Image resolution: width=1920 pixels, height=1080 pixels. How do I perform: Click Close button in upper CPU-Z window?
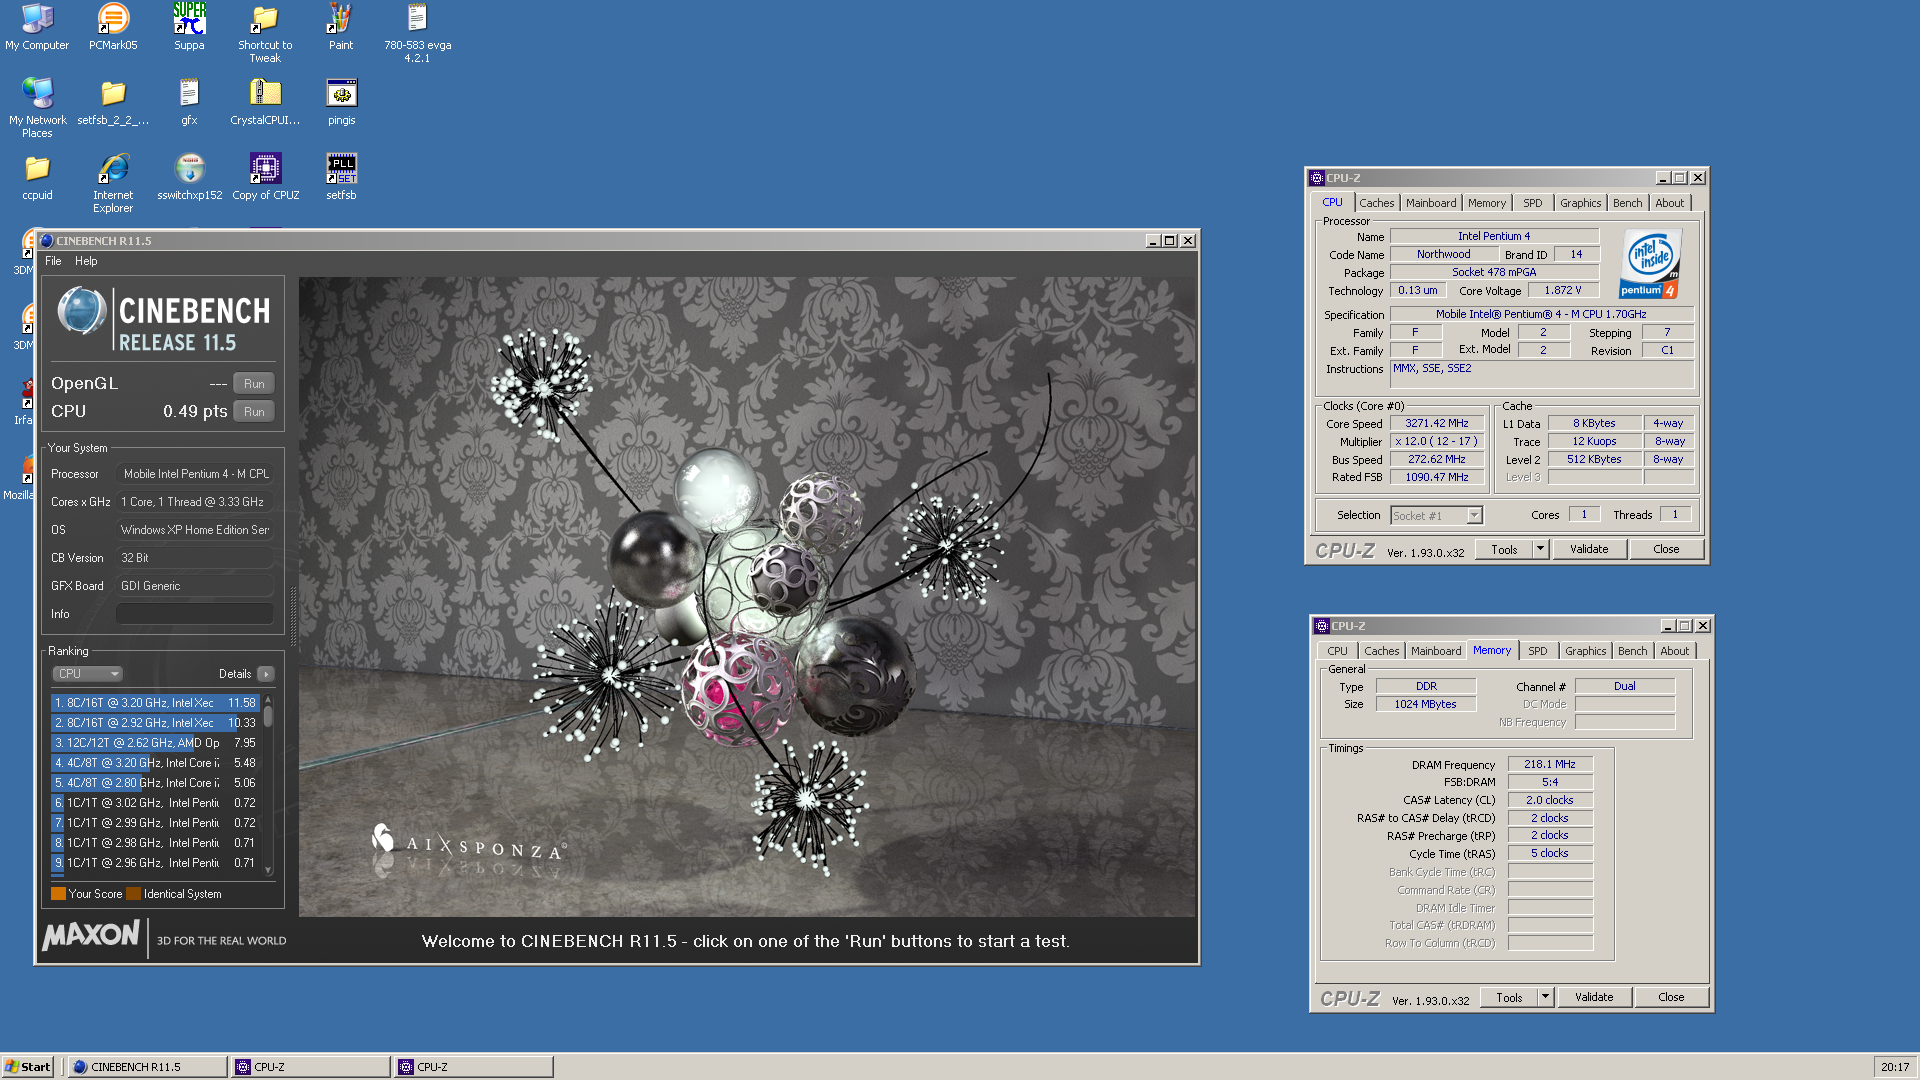pyautogui.click(x=1666, y=550)
